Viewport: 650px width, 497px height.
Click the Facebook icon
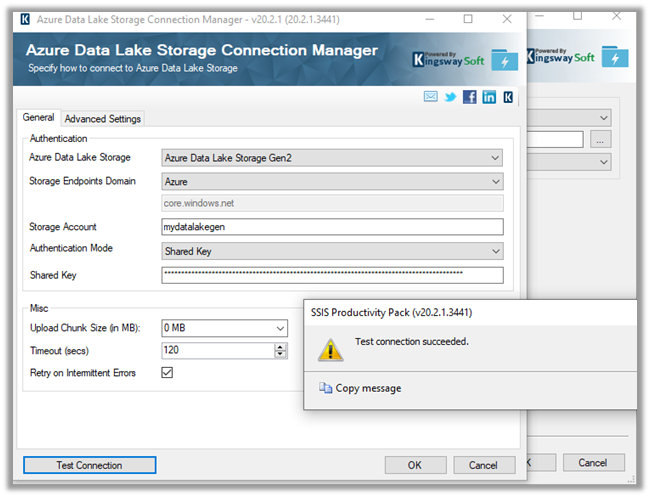tap(469, 97)
